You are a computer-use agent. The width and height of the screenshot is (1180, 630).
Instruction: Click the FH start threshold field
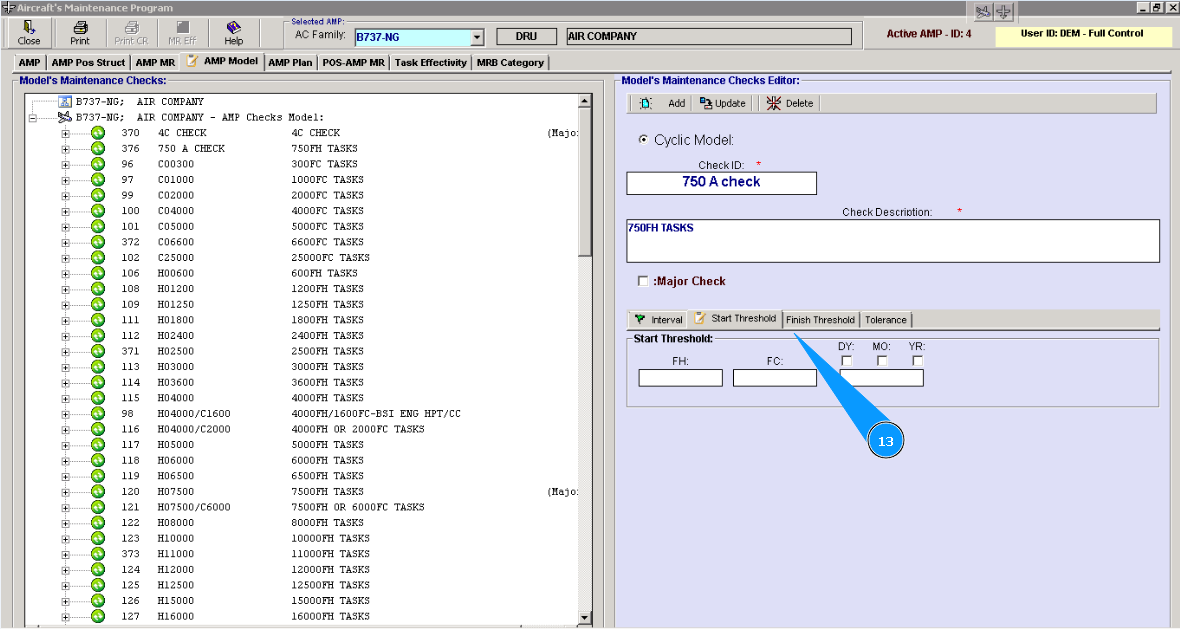pyautogui.click(x=680, y=378)
